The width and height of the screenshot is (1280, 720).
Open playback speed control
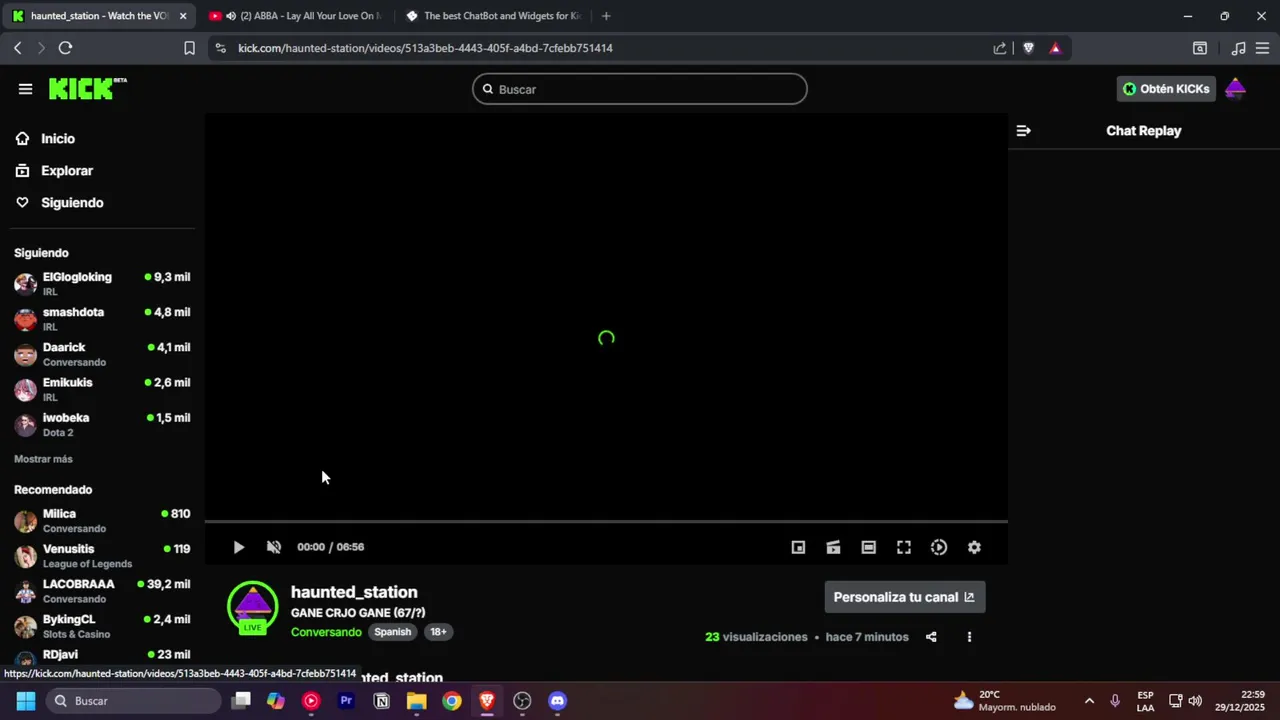tap(938, 547)
